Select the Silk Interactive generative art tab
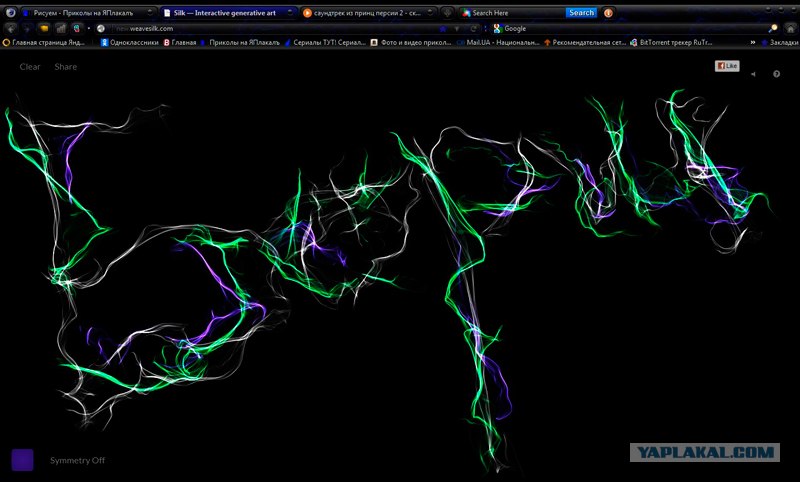This screenshot has width=800, height=482. point(225,13)
